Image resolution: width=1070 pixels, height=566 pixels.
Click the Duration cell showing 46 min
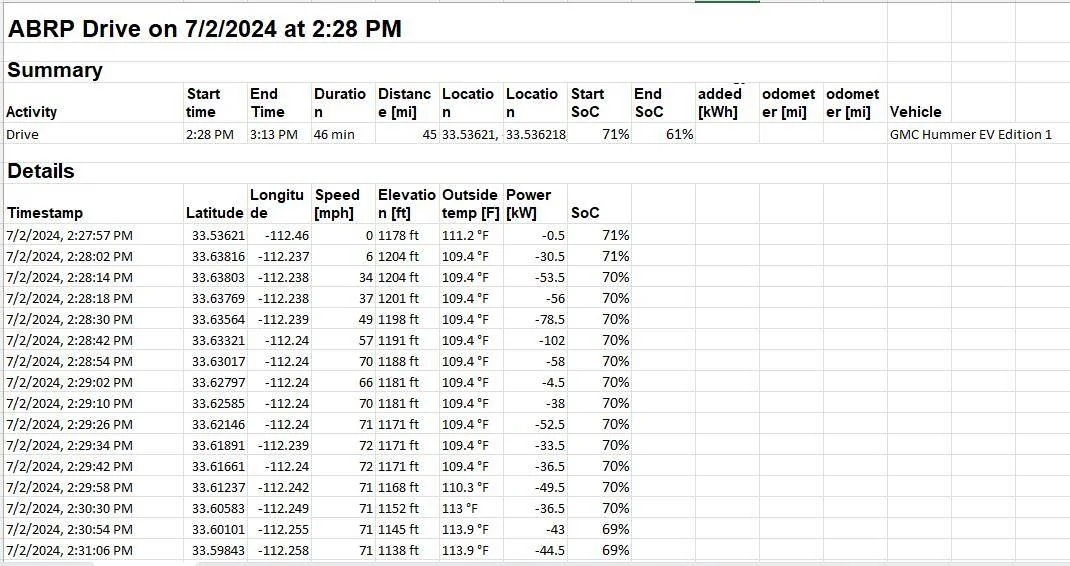tap(334, 135)
